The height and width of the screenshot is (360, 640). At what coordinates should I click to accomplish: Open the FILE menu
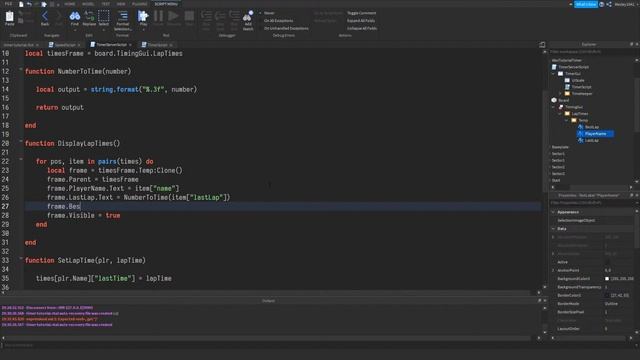coord(8,4)
